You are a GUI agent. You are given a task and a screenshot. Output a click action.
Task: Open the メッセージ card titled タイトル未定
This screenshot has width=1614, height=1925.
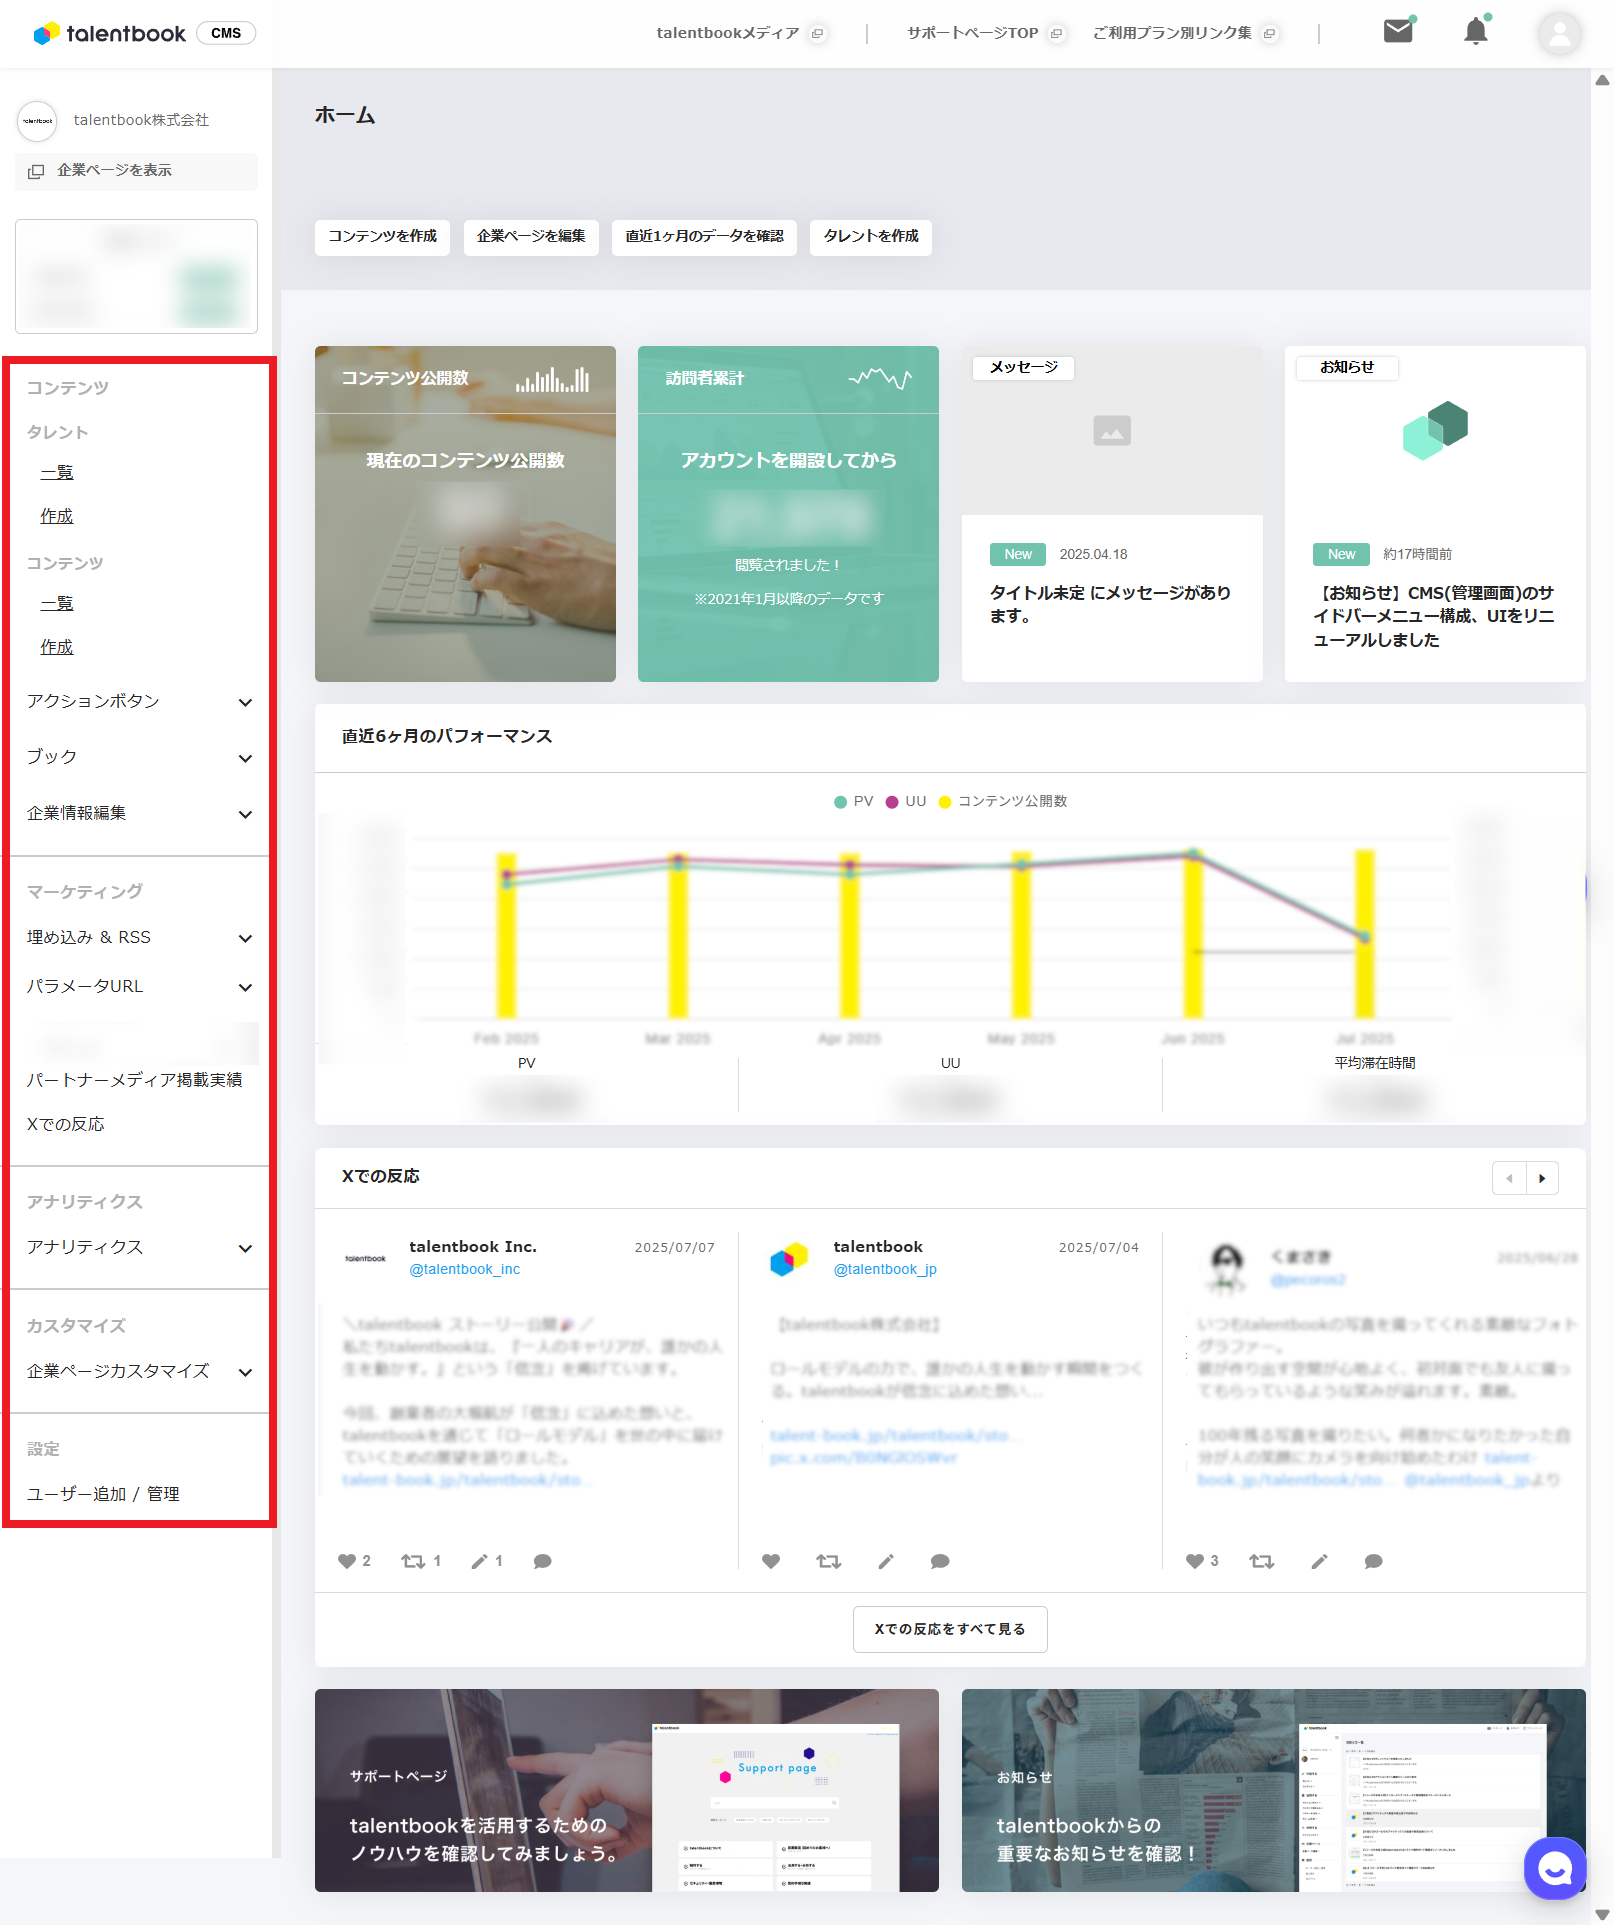[x=1112, y=514]
